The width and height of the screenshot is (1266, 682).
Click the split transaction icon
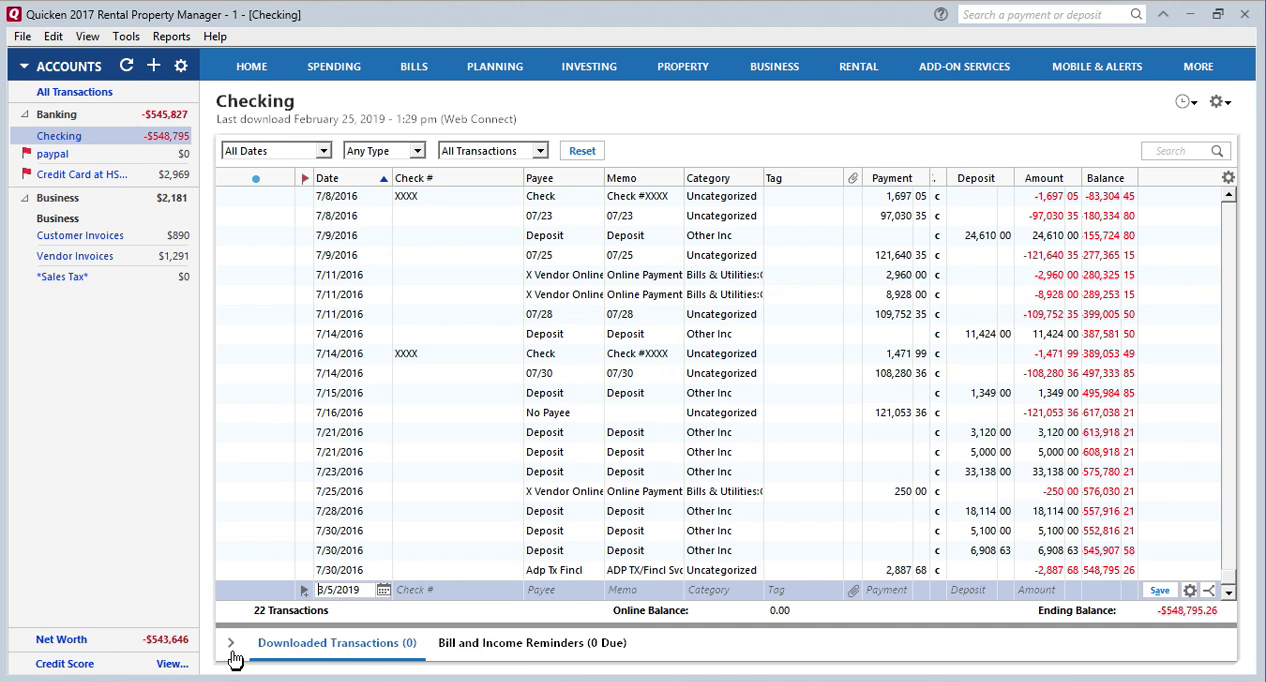(1209, 591)
